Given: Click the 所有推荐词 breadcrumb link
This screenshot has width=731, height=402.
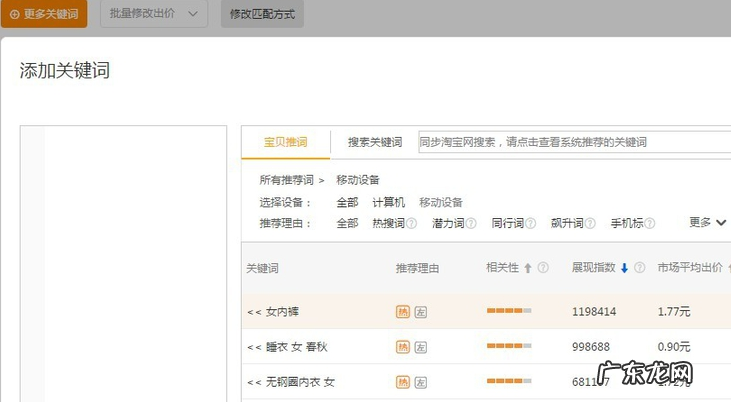Looking at the screenshot, I should click(286, 180).
